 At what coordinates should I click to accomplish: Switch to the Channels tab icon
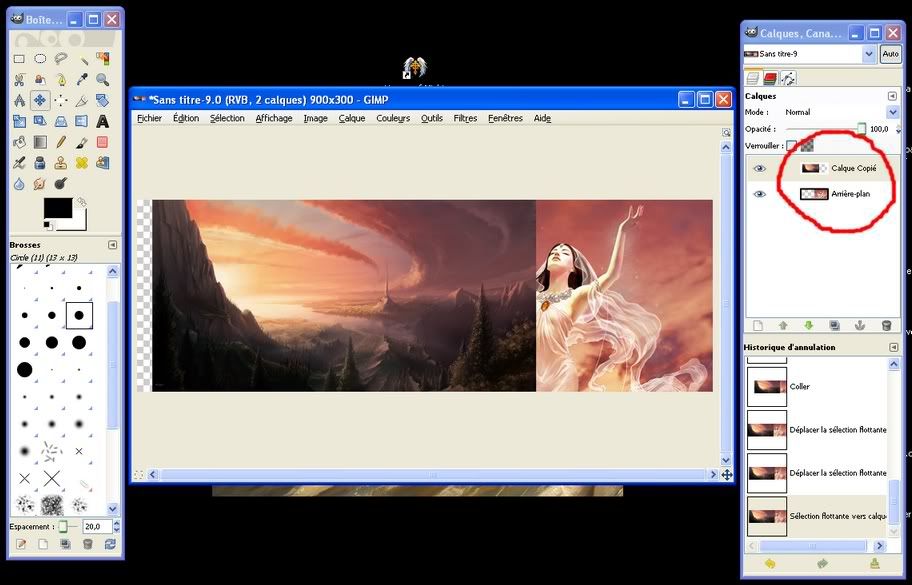[x=771, y=78]
